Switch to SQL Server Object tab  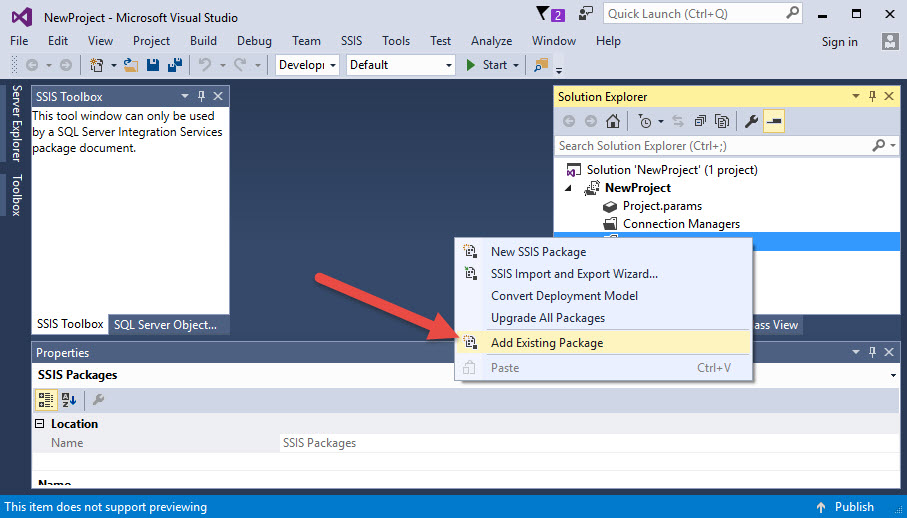coord(165,324)
